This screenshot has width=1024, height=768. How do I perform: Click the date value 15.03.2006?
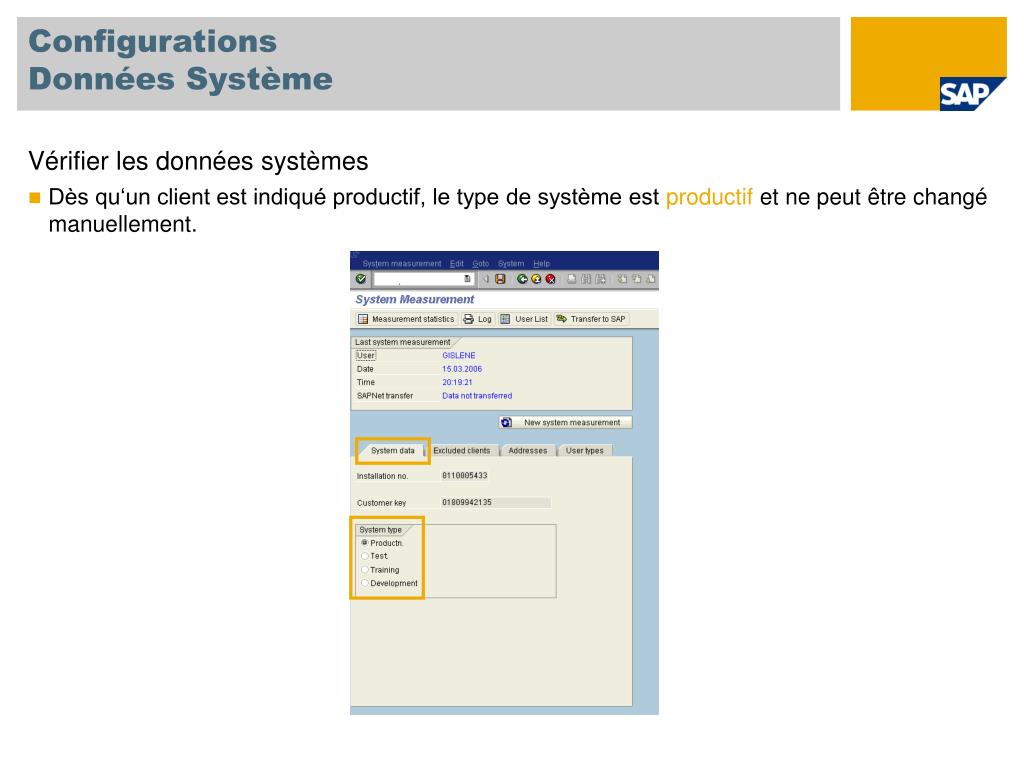point(462,369)
